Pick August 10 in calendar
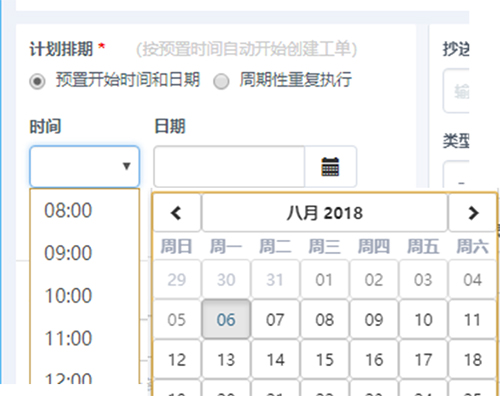The width and height of the screenshot is (500, 396). [x=423, y=320]
